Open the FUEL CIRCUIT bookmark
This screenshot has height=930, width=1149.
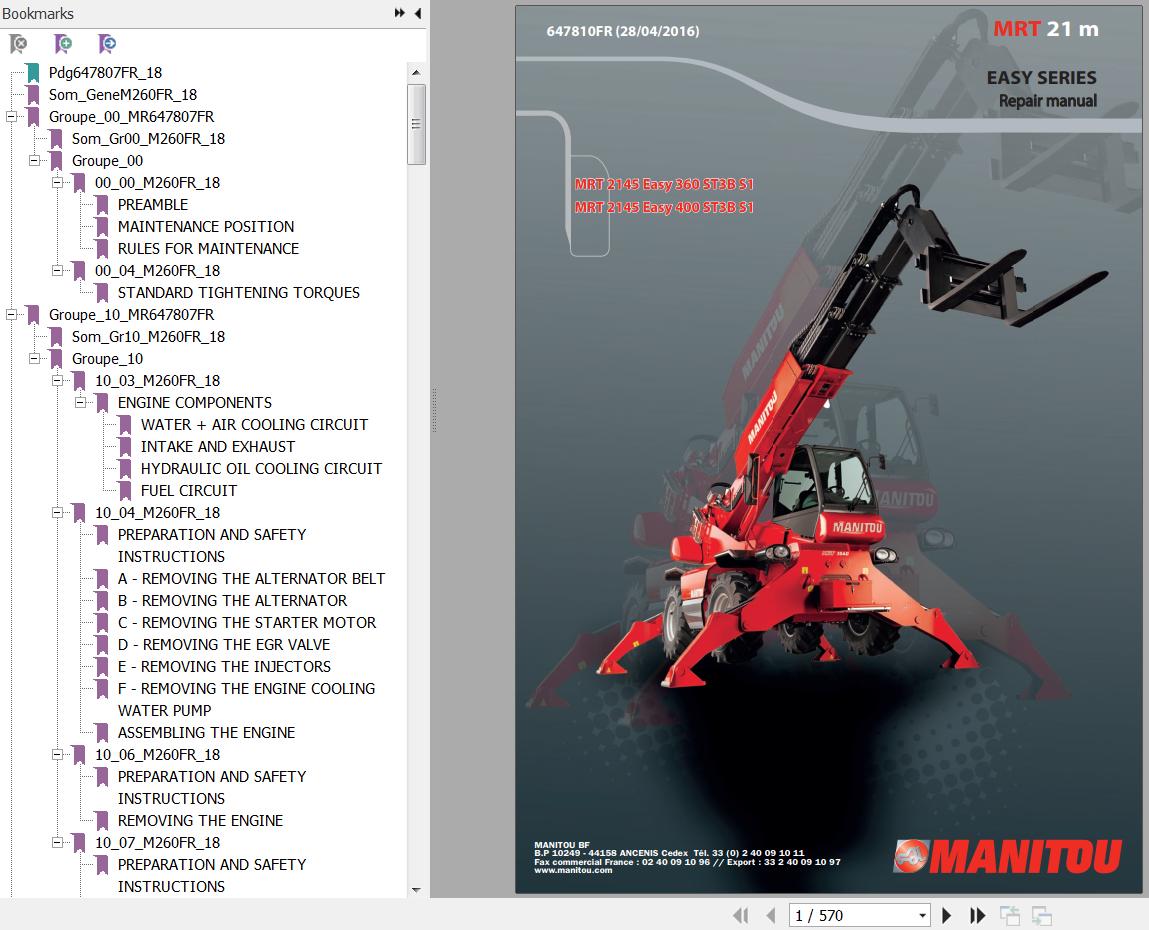click(x=188, y=490)
